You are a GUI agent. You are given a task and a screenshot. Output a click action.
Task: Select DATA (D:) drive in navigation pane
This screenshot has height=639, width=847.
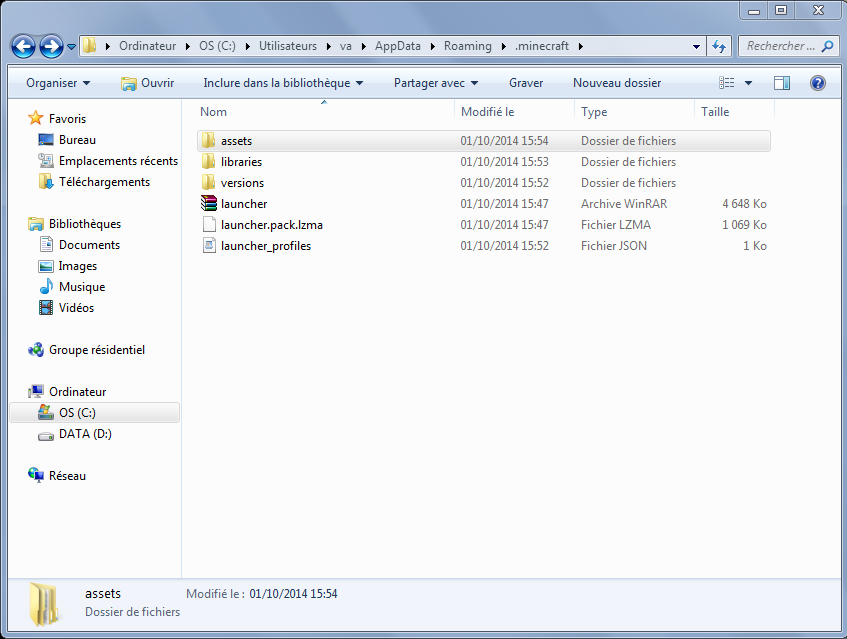point(85,434)
